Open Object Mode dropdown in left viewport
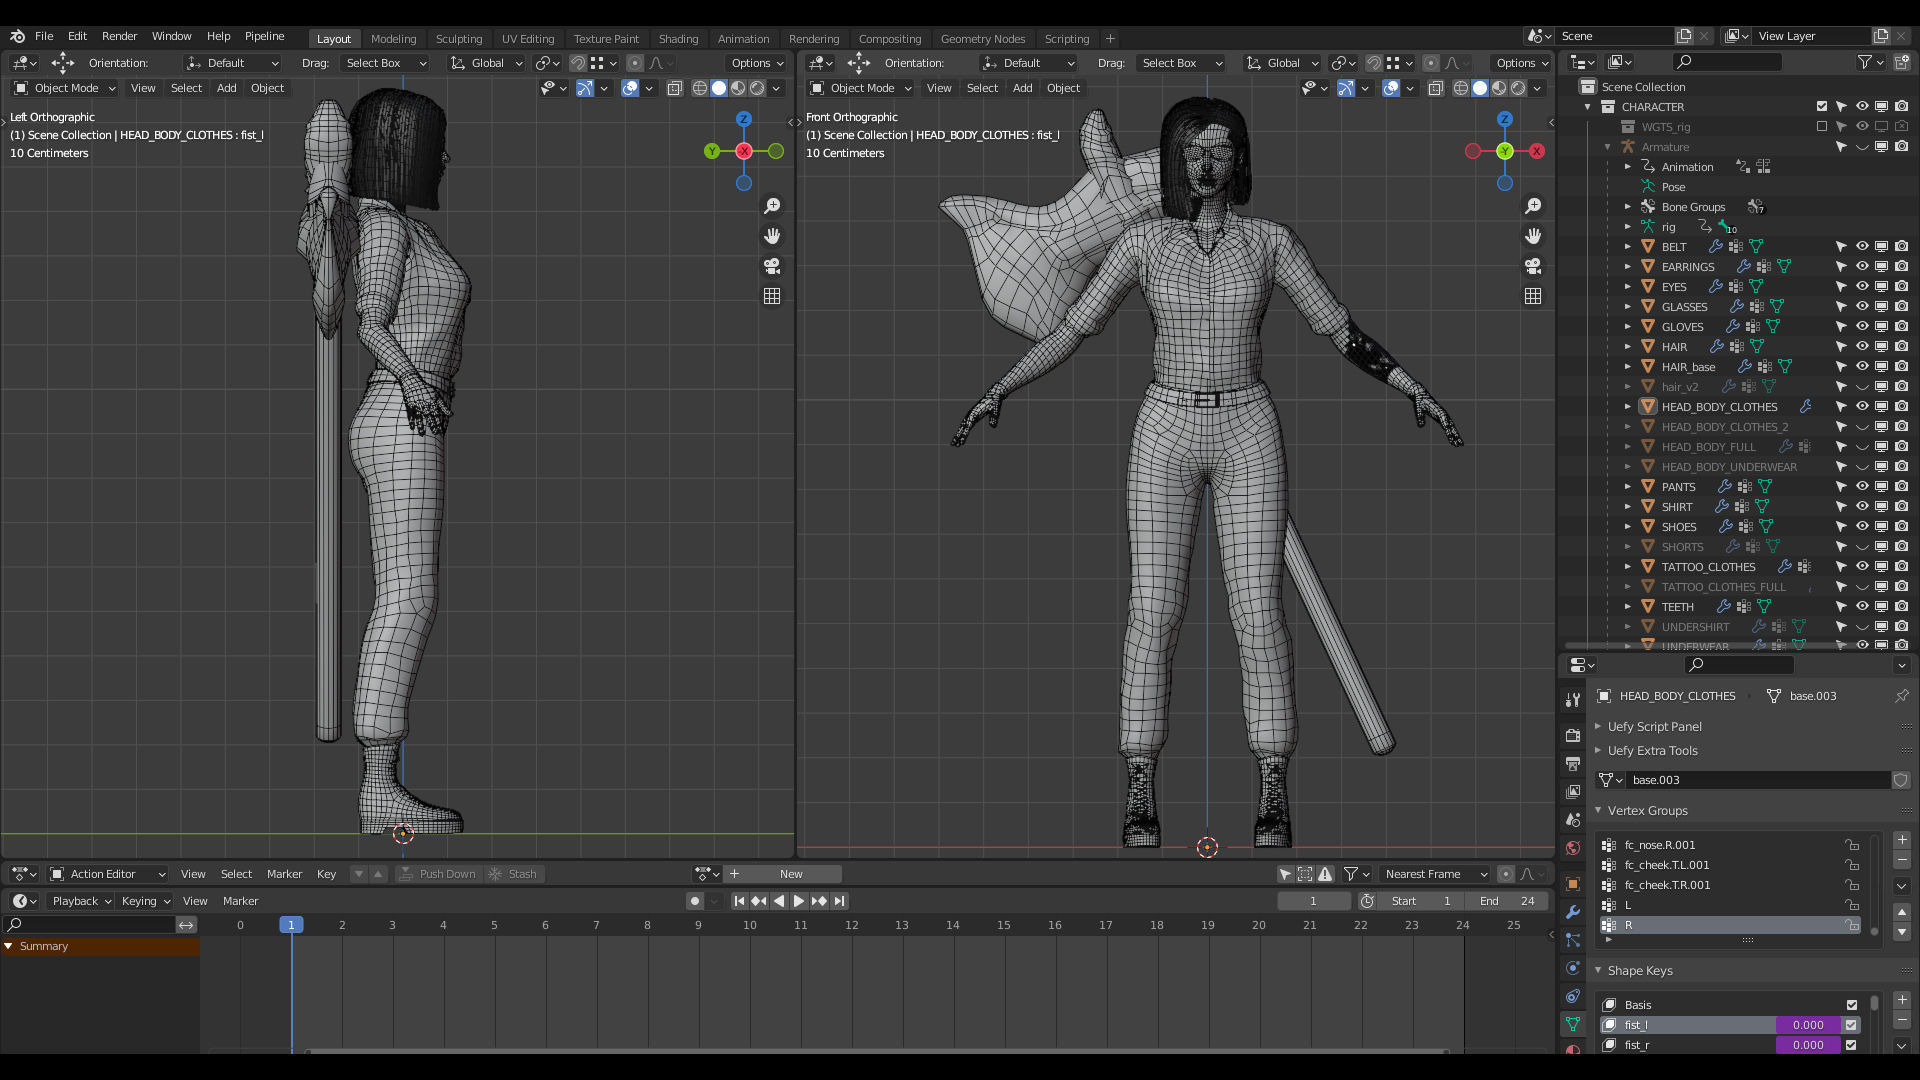 point(66,88)
